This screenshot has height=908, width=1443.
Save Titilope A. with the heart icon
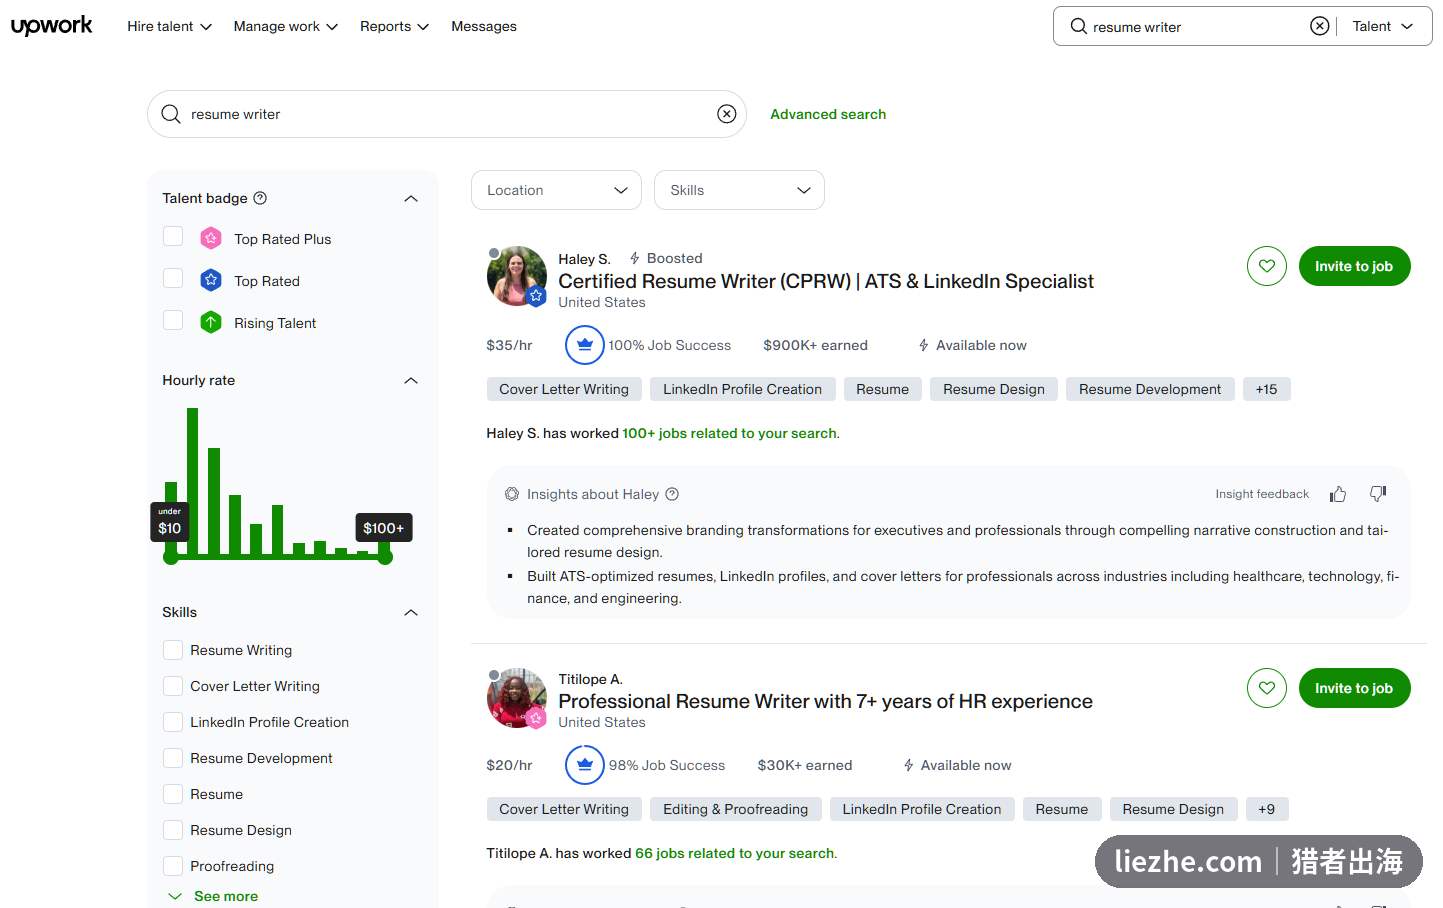coord(1267,688)
